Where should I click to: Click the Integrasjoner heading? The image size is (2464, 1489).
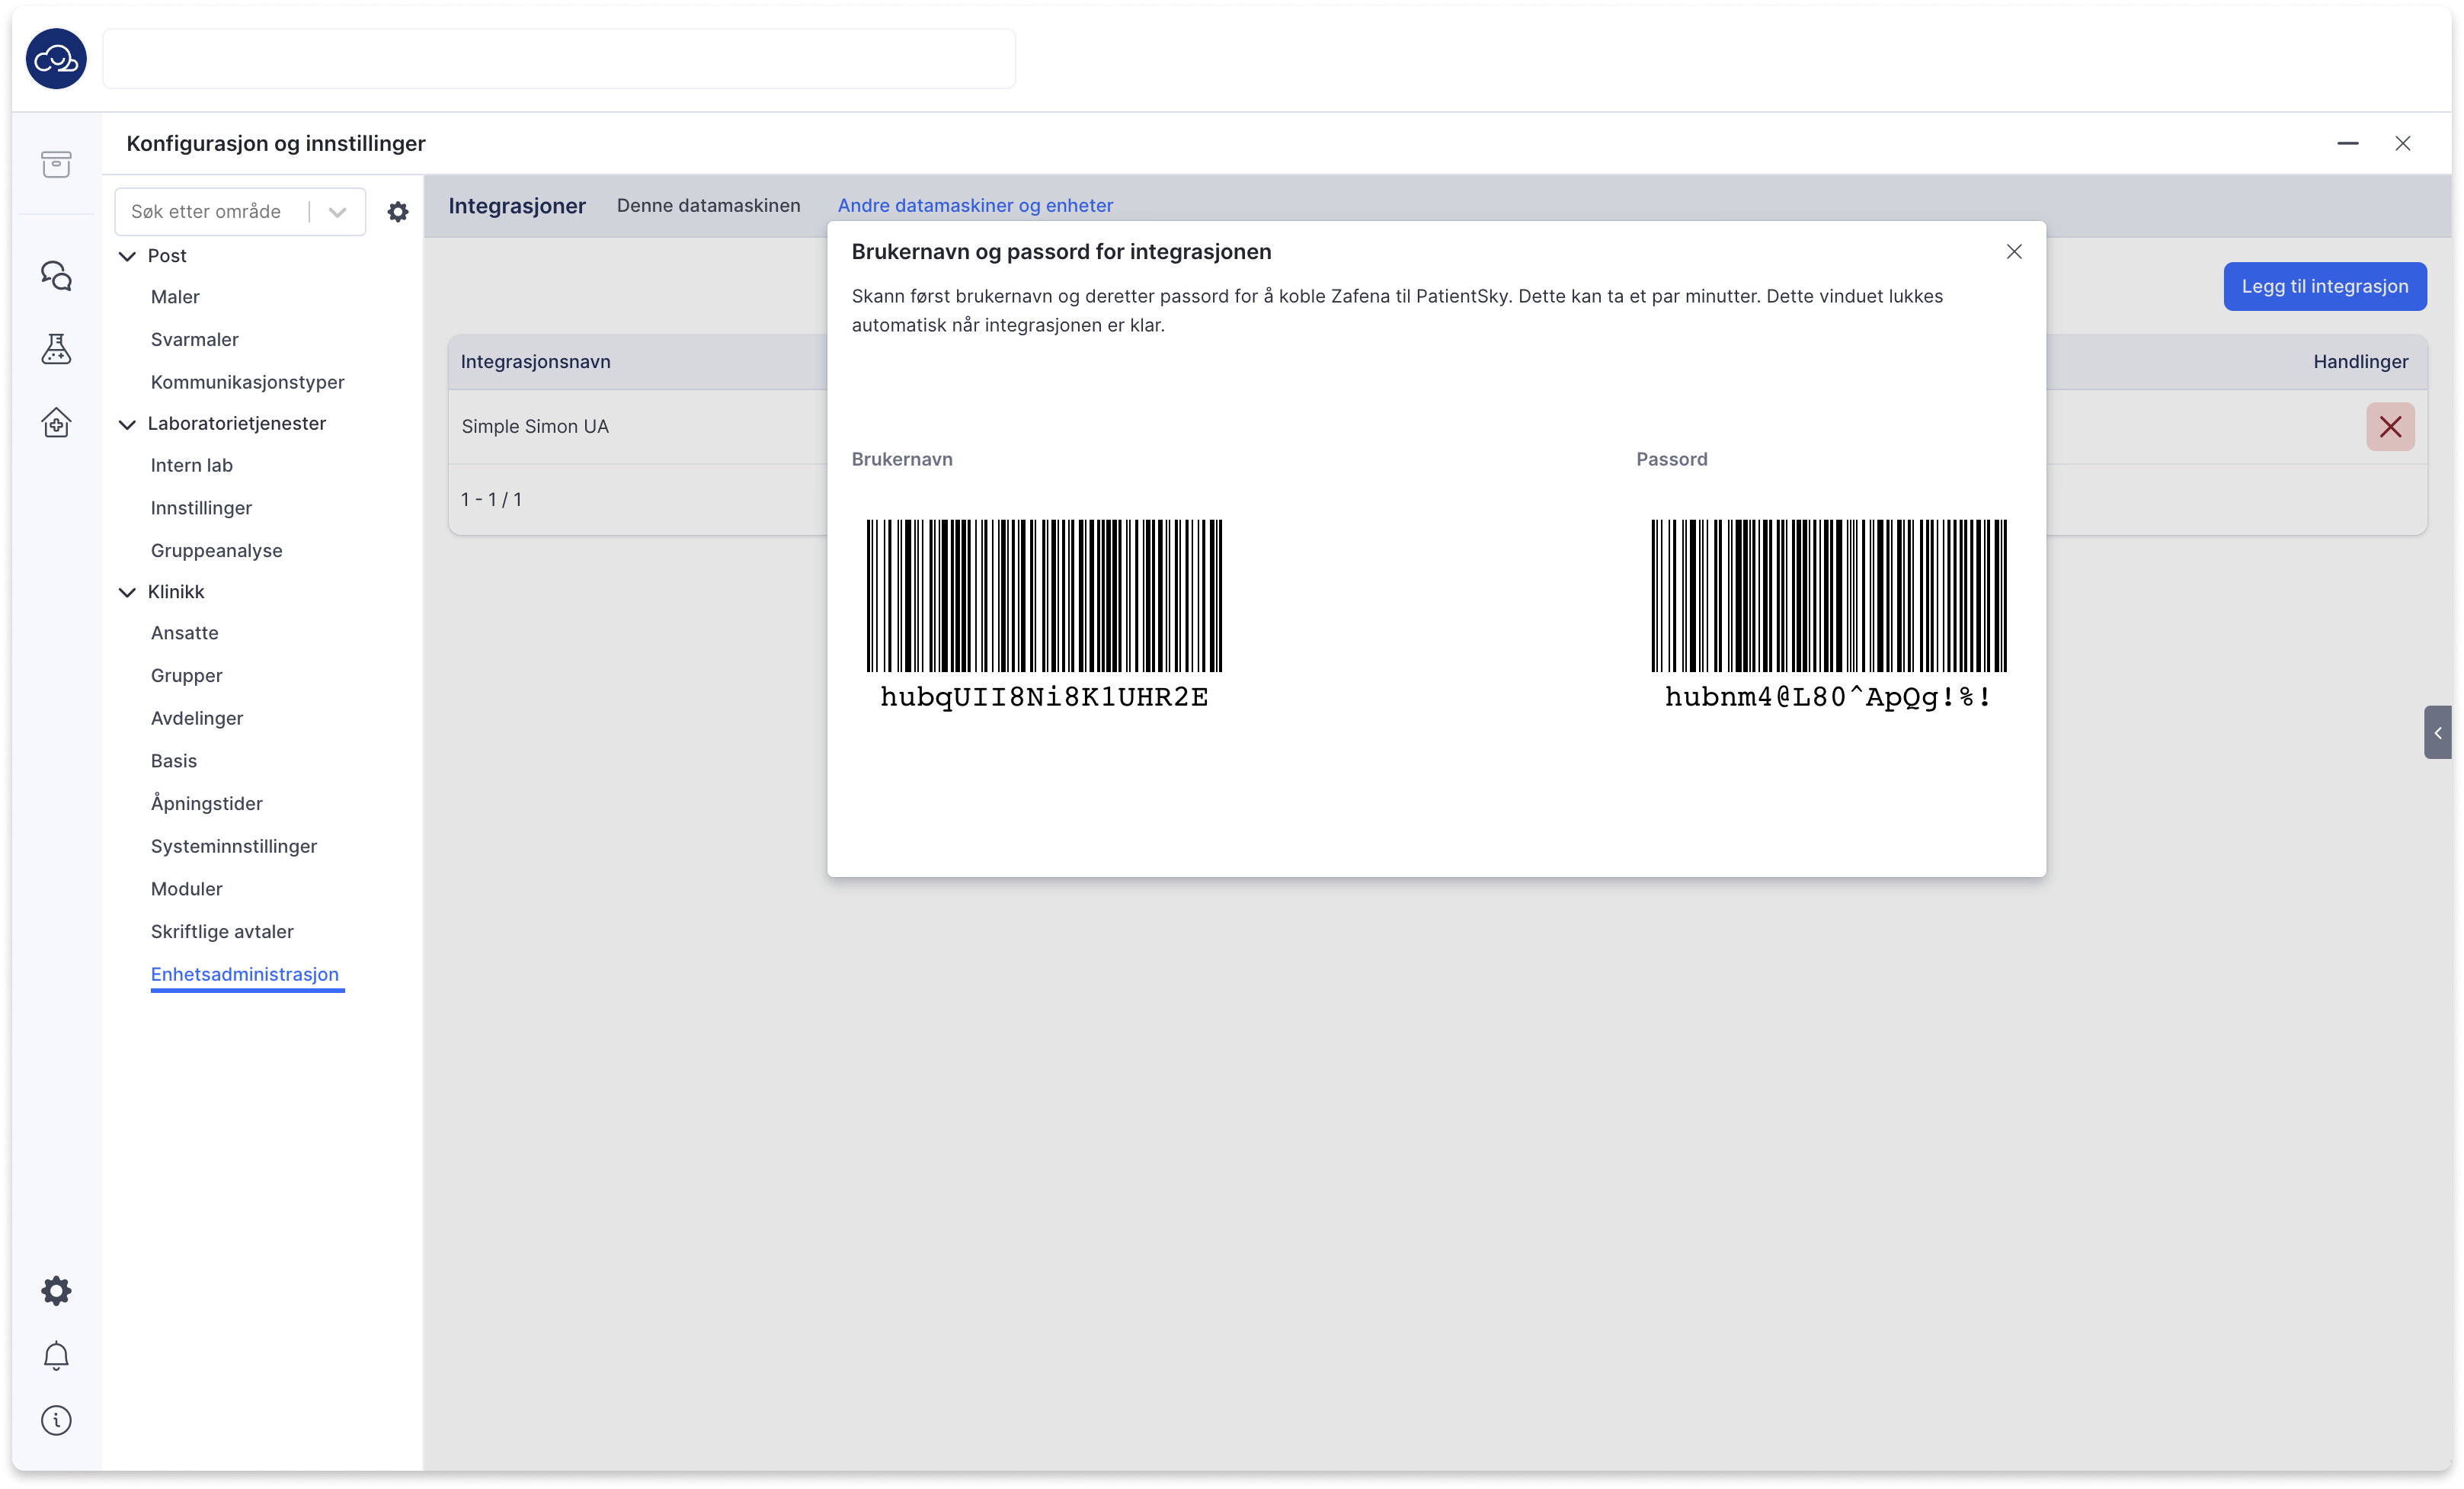point(516,206)
